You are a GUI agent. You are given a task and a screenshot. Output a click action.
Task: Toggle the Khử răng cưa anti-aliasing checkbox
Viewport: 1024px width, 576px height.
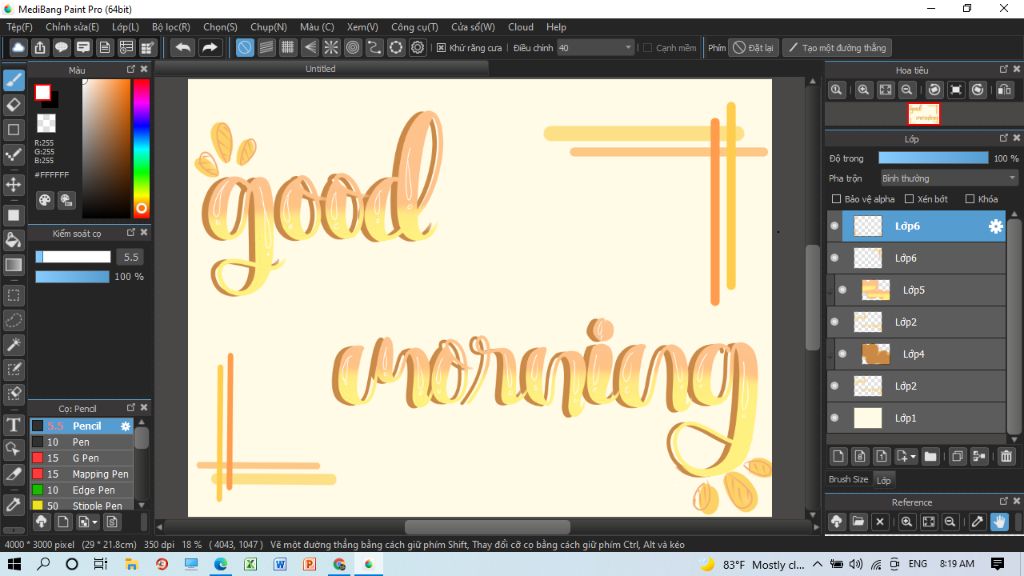tap(441, 48)
